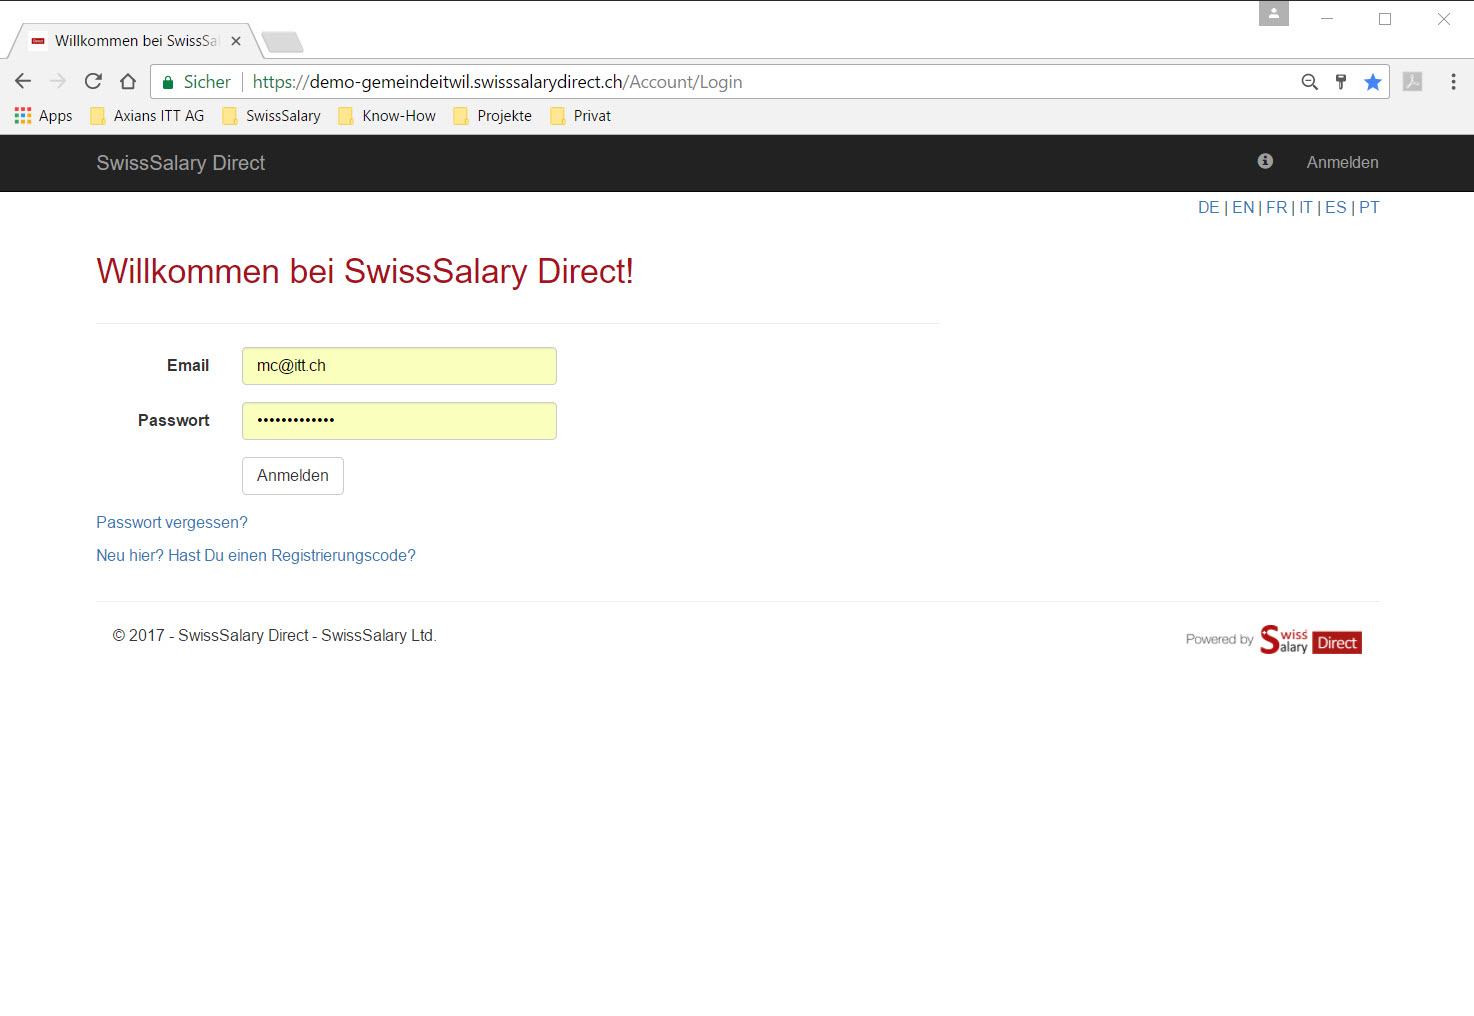The height and width of the screenshot is (1016, 1474).
Task: Switch language to ES
Action: (x=1335, y=207)
